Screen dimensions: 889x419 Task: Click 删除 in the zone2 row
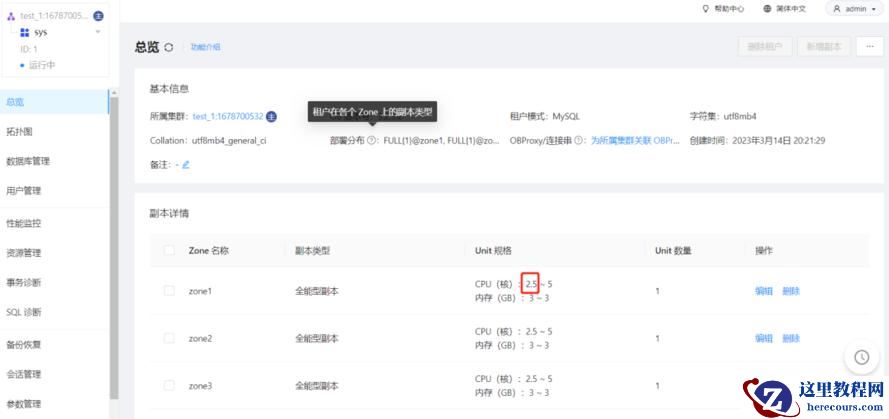click(791, 338)
